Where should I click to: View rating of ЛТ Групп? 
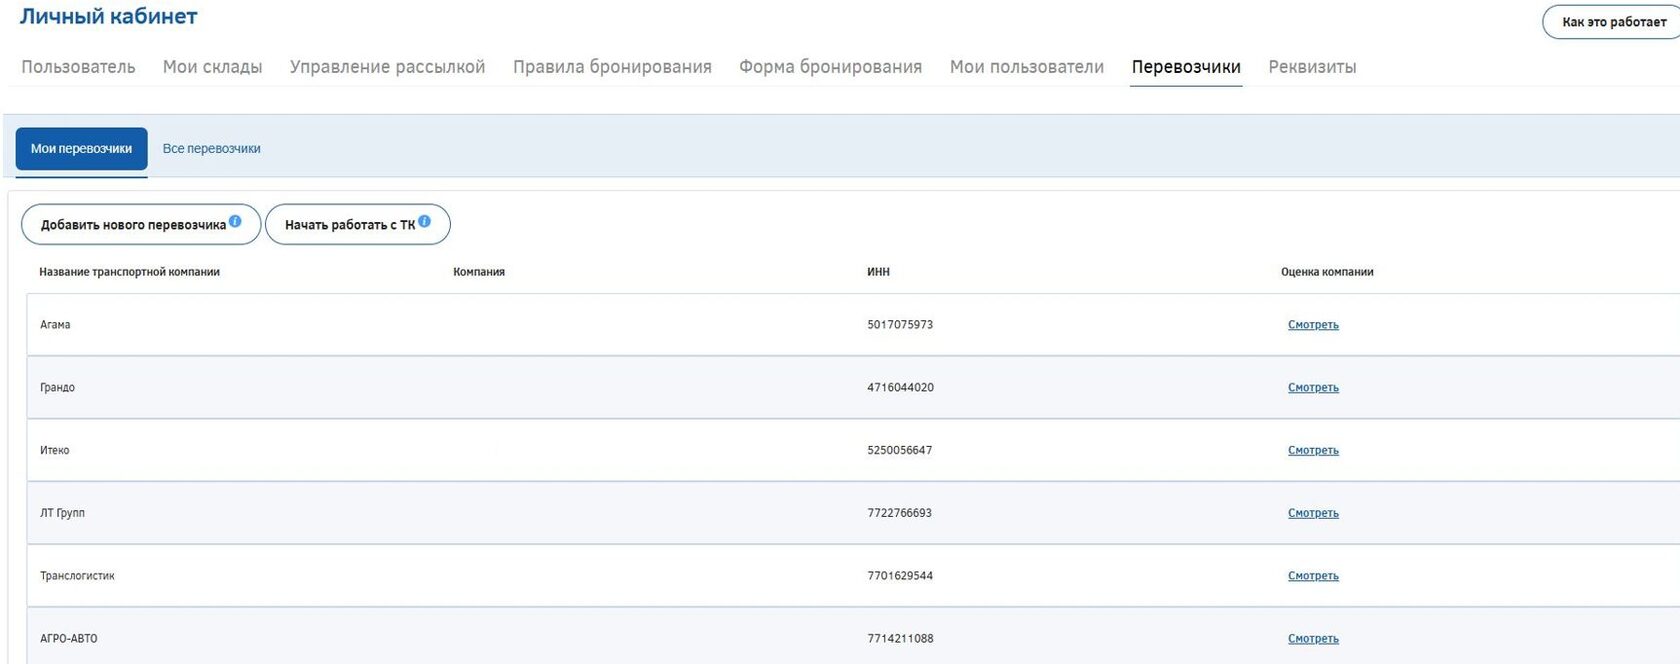(1313, 513)
